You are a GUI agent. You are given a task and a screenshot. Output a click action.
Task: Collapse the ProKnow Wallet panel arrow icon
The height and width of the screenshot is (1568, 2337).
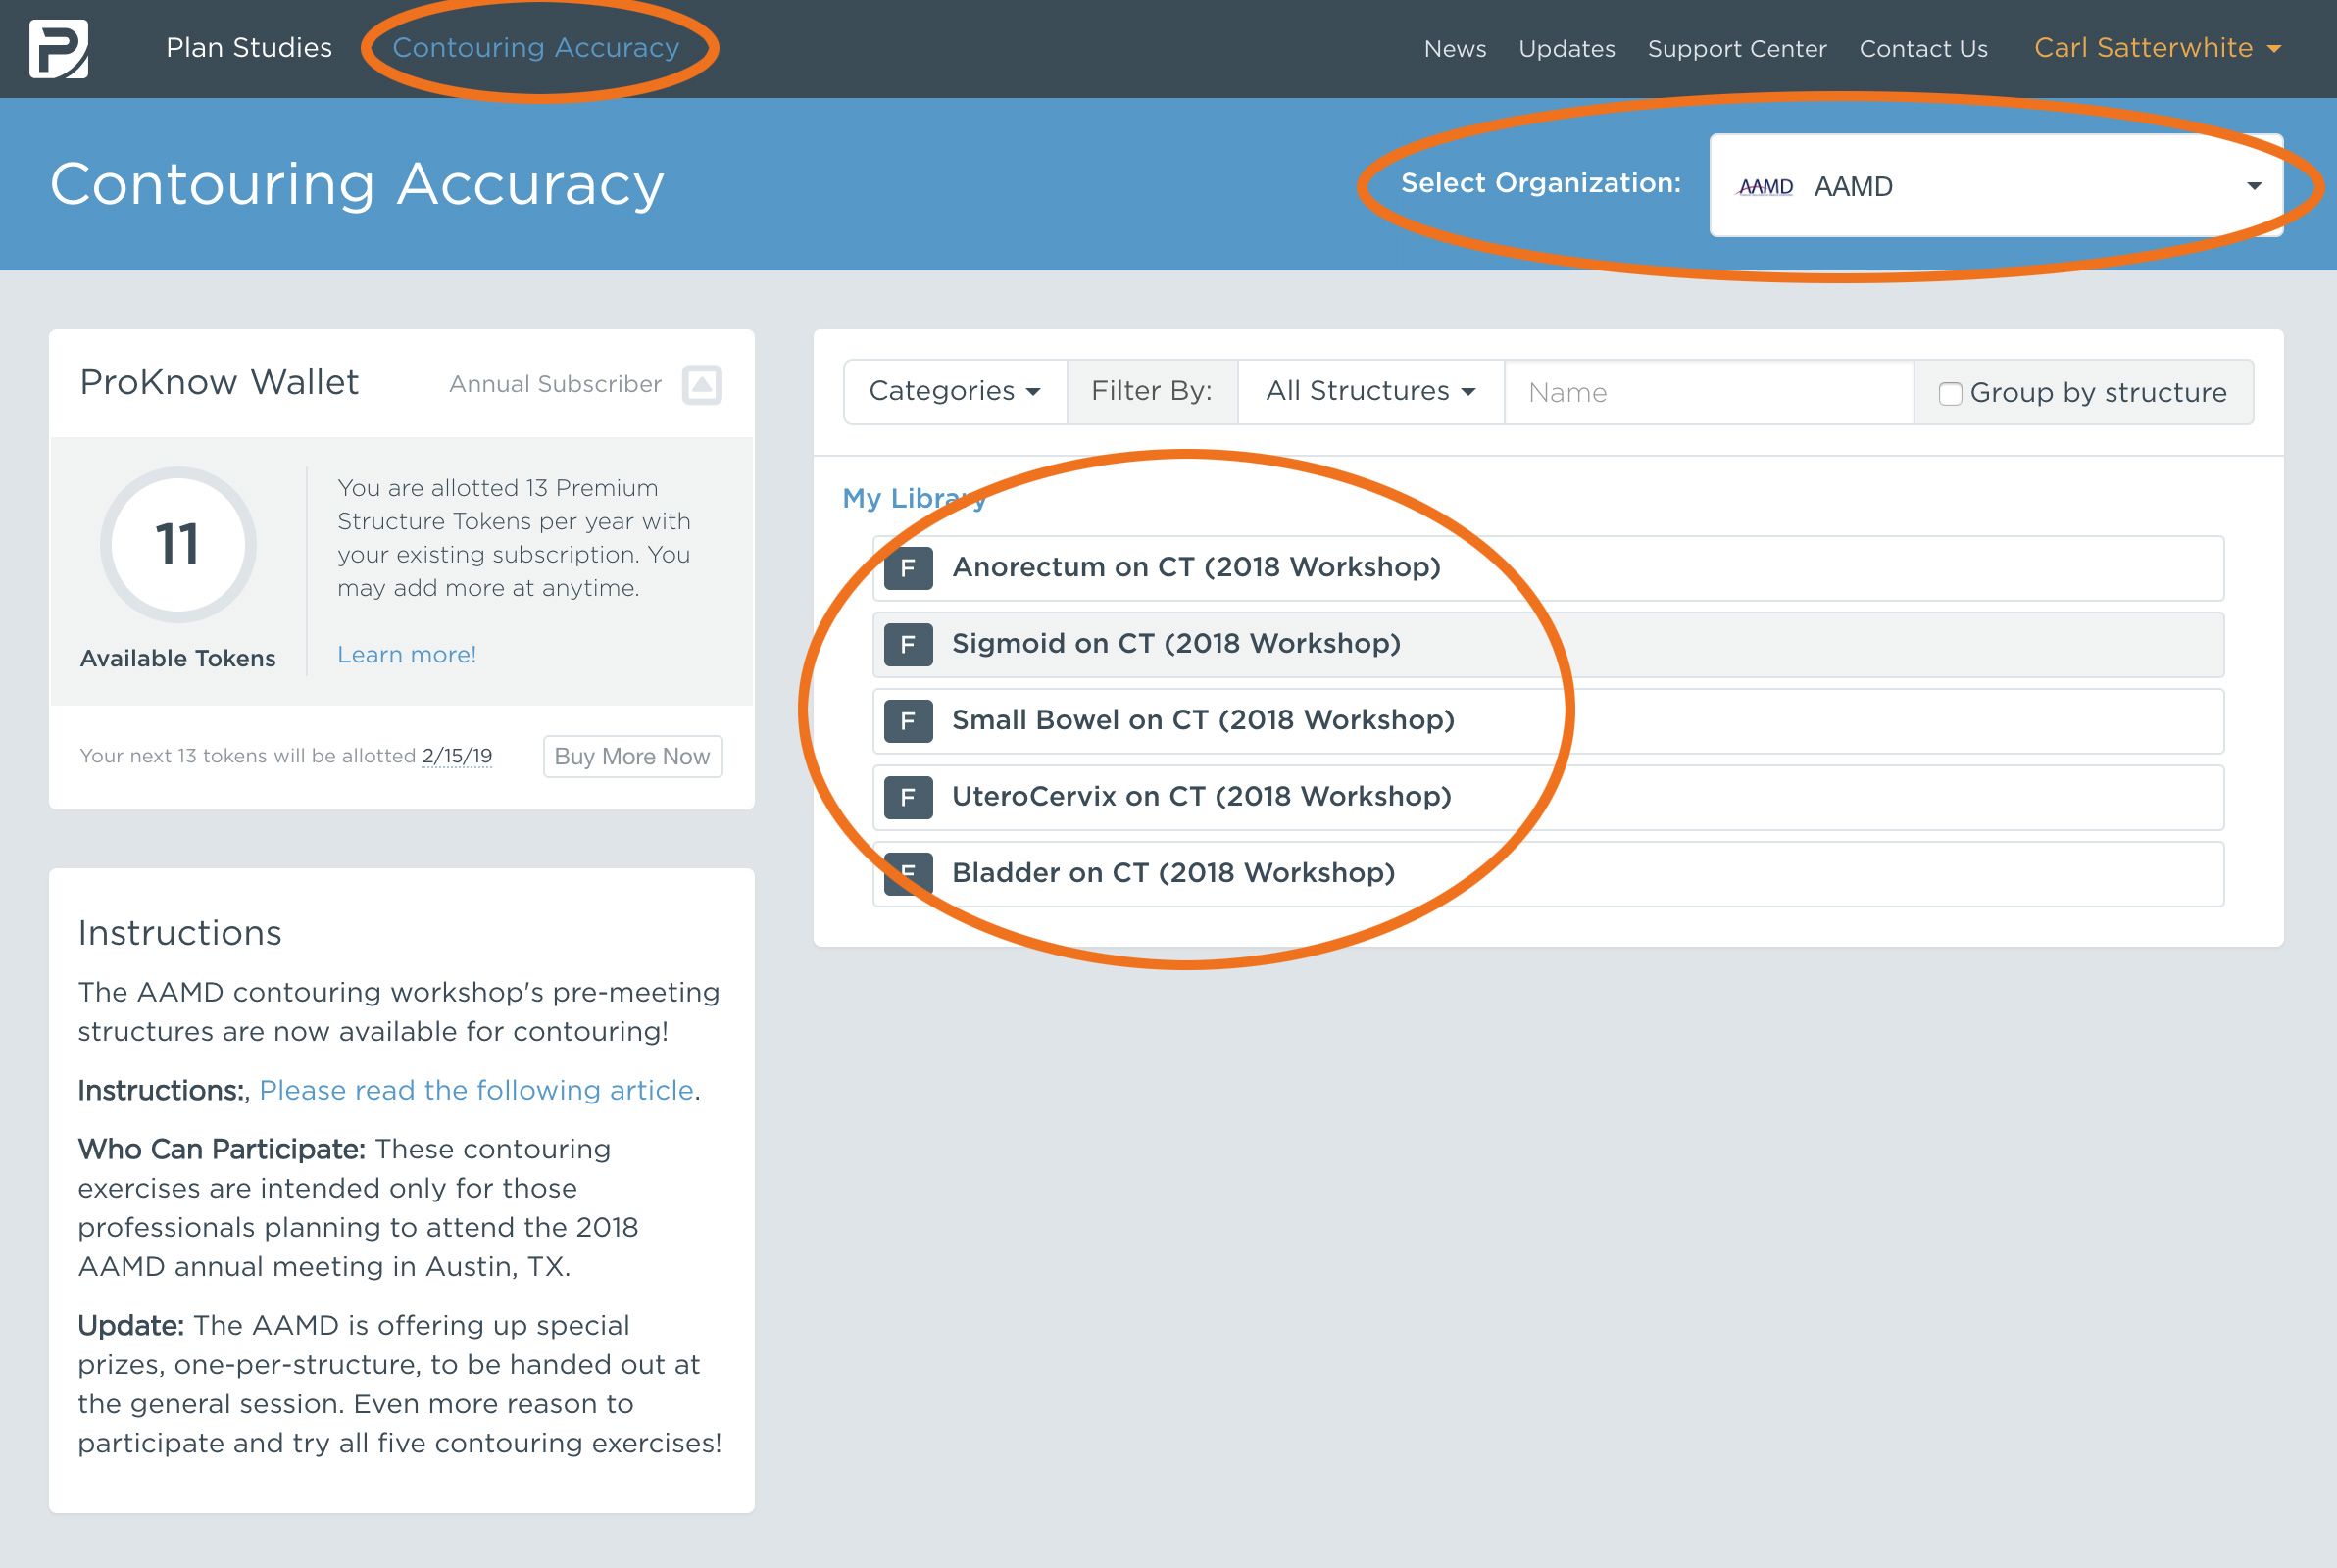[702, 385]
